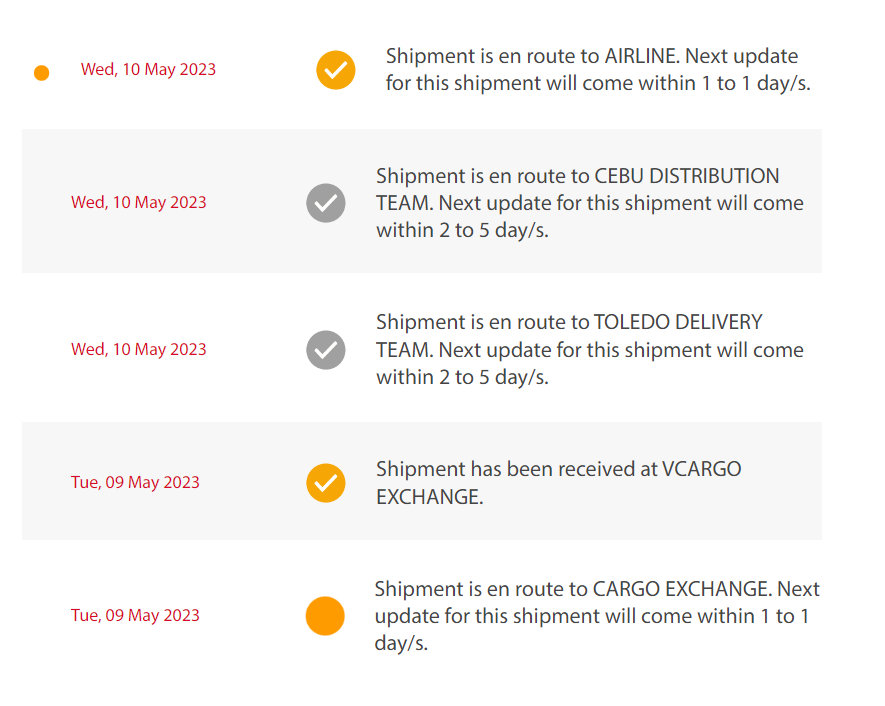This screenshot has width=885, height=706.
Task: Click 'within 2 to 5 day/s' in CEBU row
Action: 462,230
